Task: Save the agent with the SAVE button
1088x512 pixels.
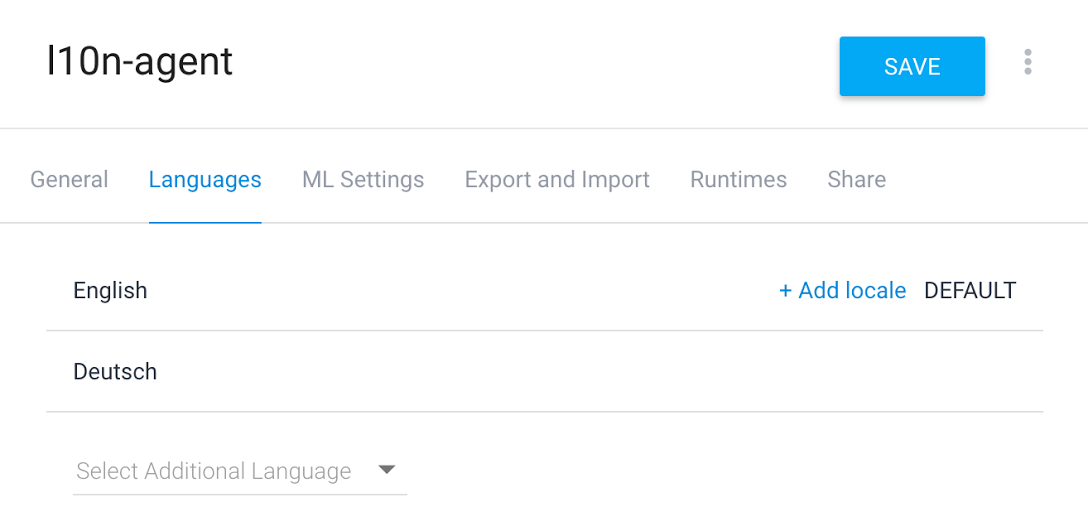Action: point(912,67)
